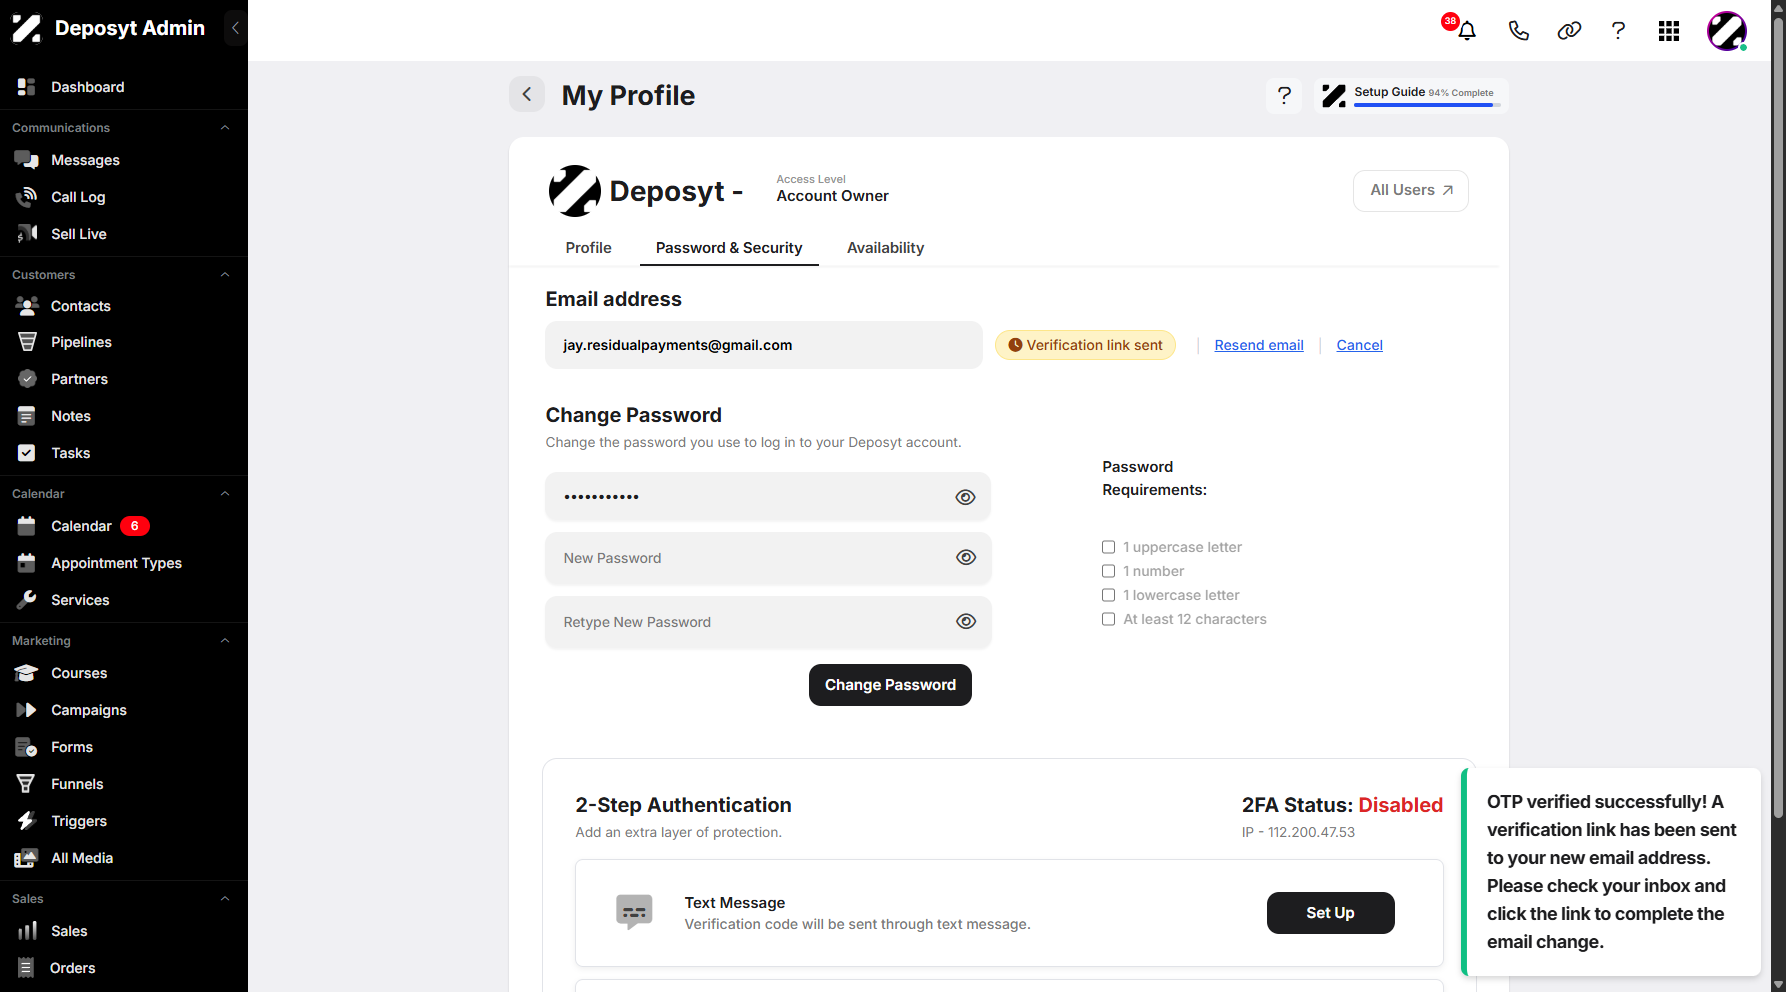The height and width of the screenshot is (992, 1786).
Task: Open the apps grid menu icon
Action: [1668, 31]
